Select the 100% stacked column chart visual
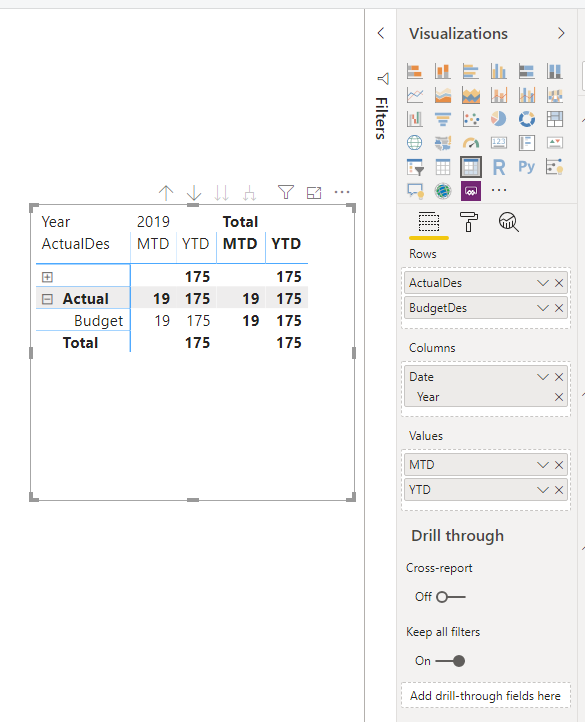The width and height of the screenshot is (585, 722). click(555, 71)
